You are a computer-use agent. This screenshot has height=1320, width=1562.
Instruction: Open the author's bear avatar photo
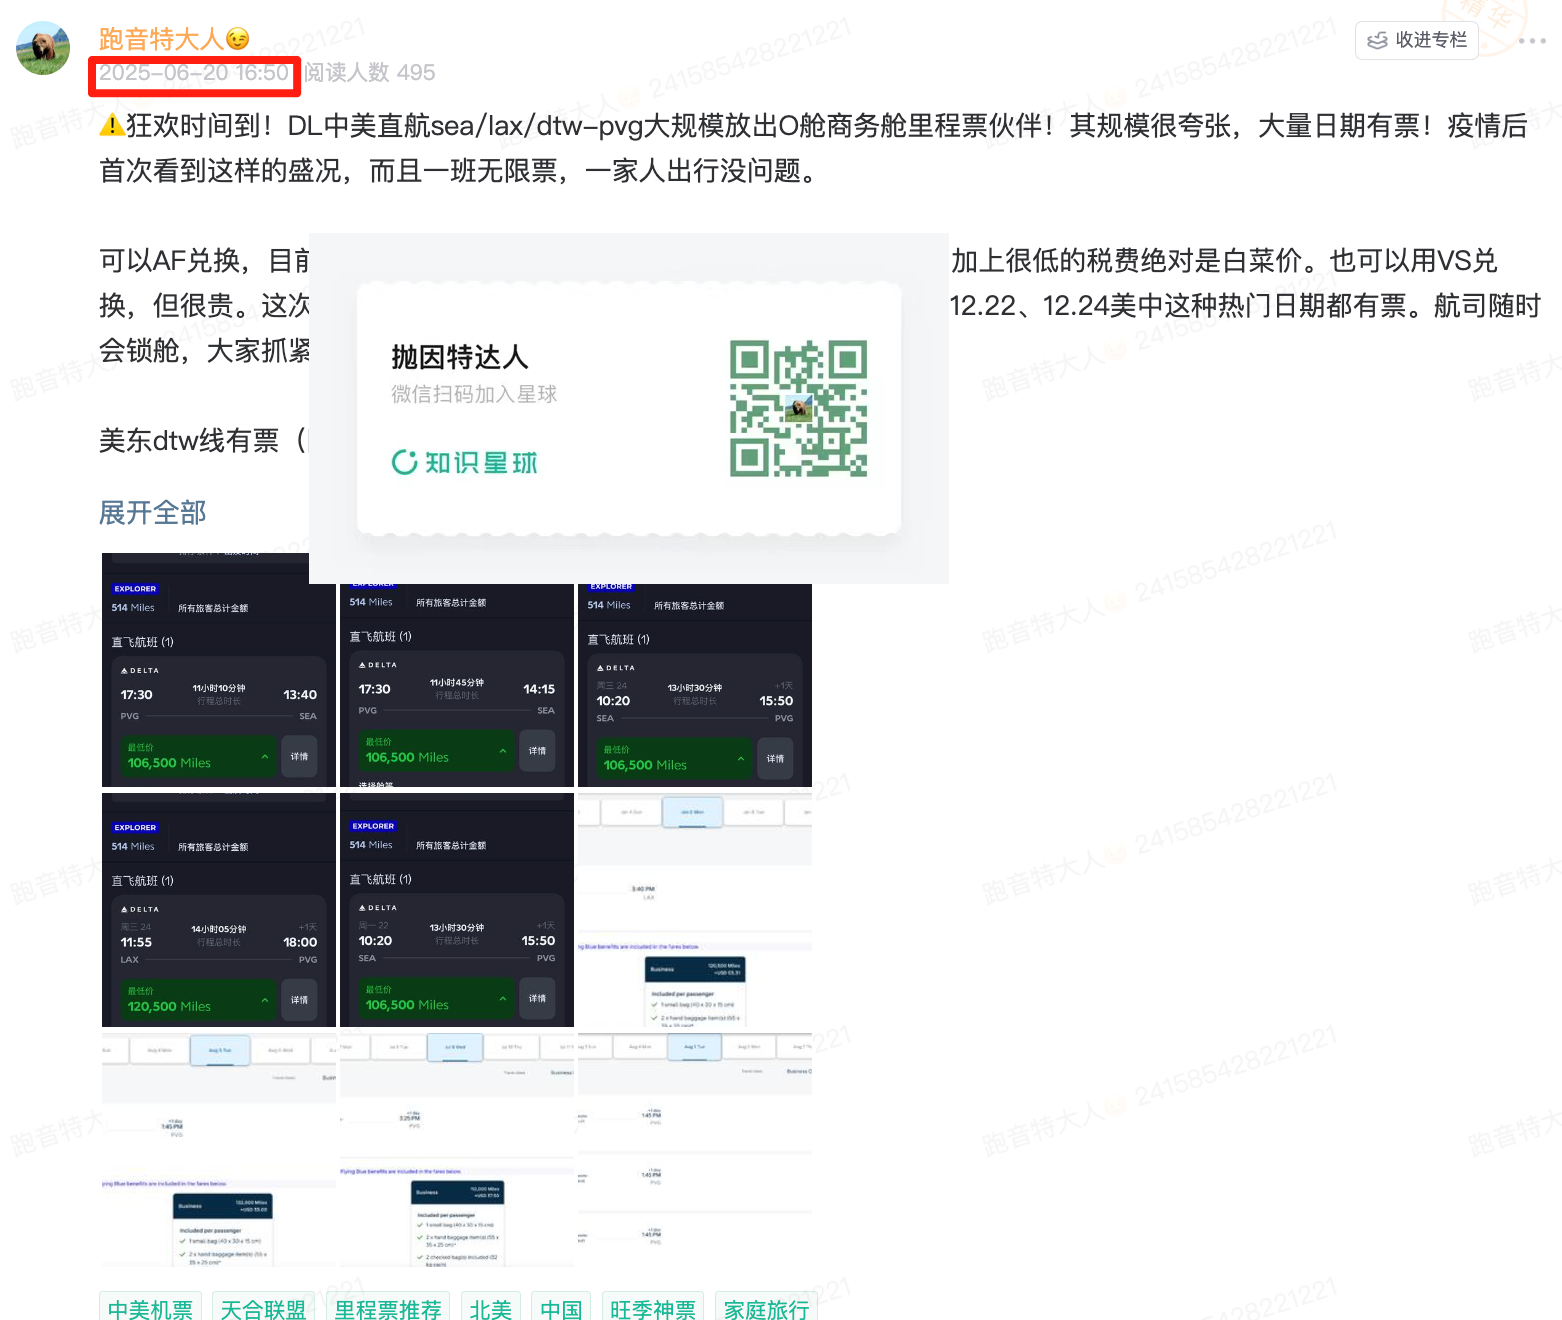[x=43, y=48]
